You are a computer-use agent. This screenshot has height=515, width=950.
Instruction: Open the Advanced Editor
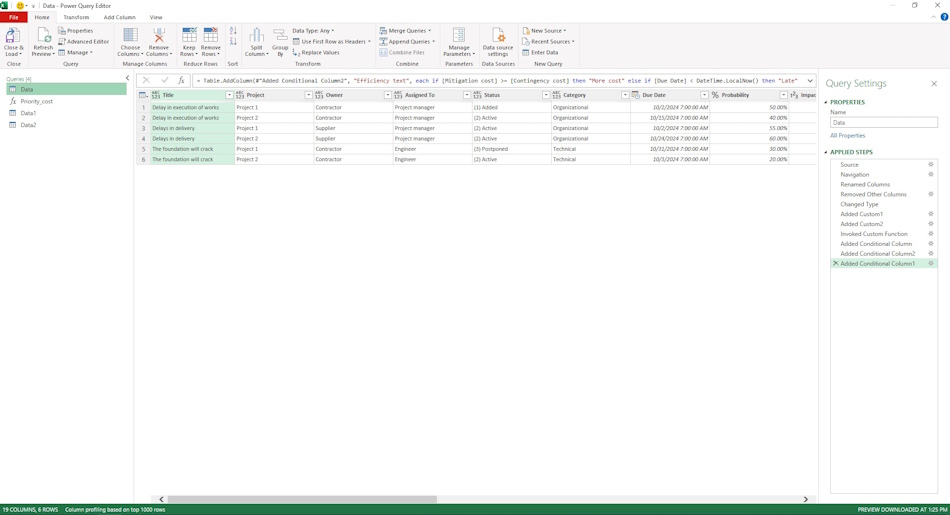coord(84,42)
